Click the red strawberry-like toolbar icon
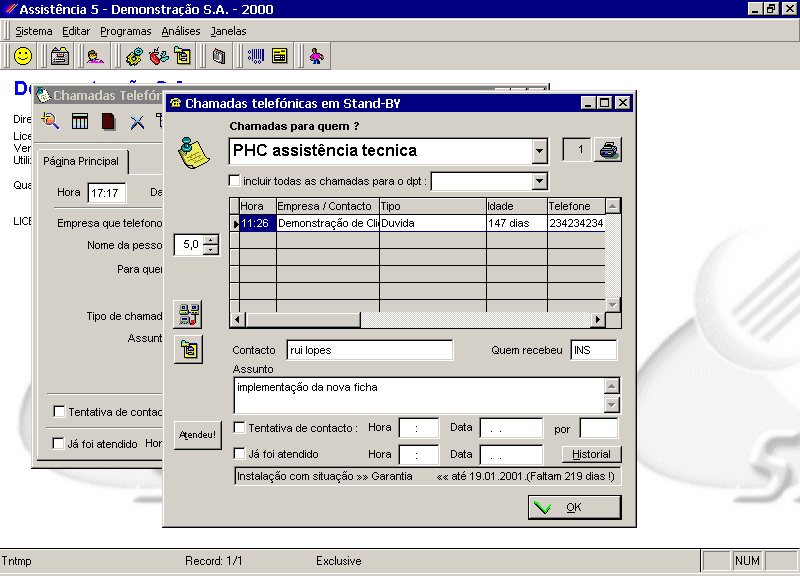This screenshot has height=576, width=800. pyautogui.click(x=159, y=56)
